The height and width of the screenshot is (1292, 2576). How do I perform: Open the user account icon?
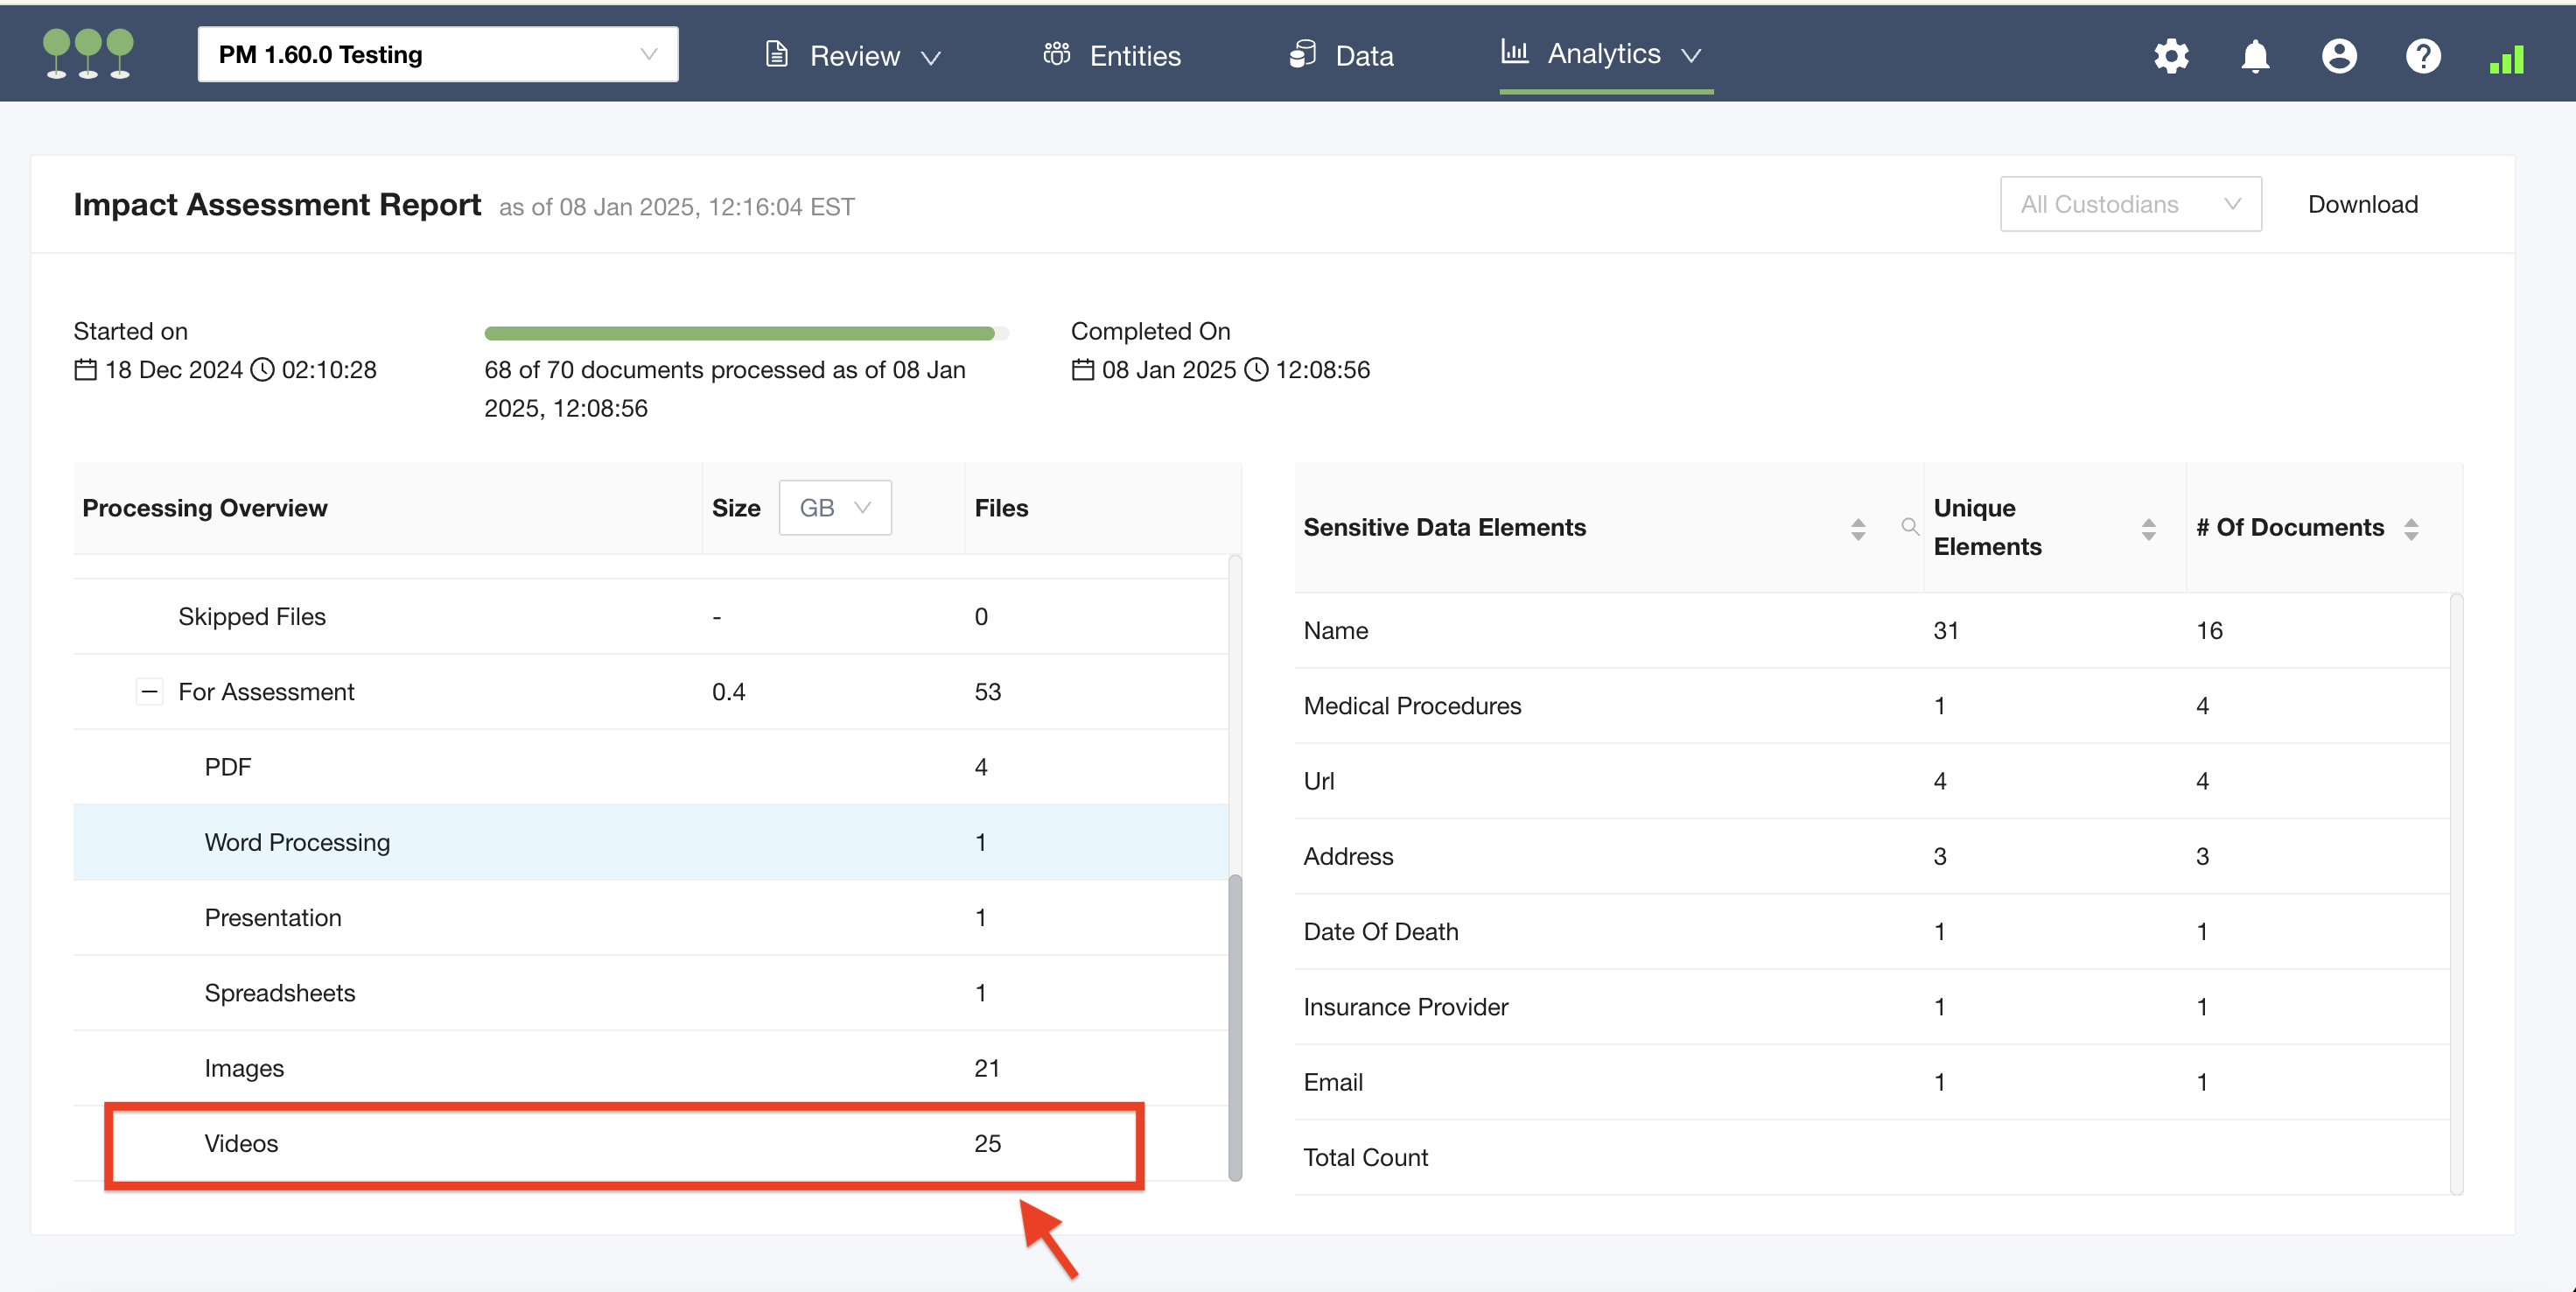(x=2339, y=56)
